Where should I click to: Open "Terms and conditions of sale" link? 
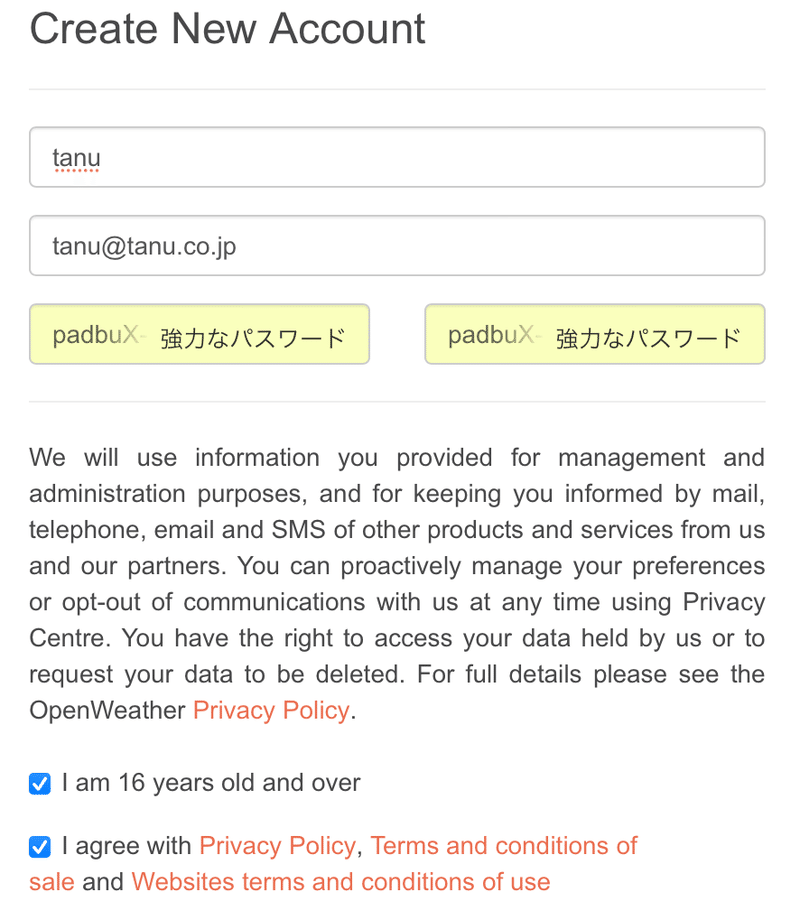tap(333, 864)
